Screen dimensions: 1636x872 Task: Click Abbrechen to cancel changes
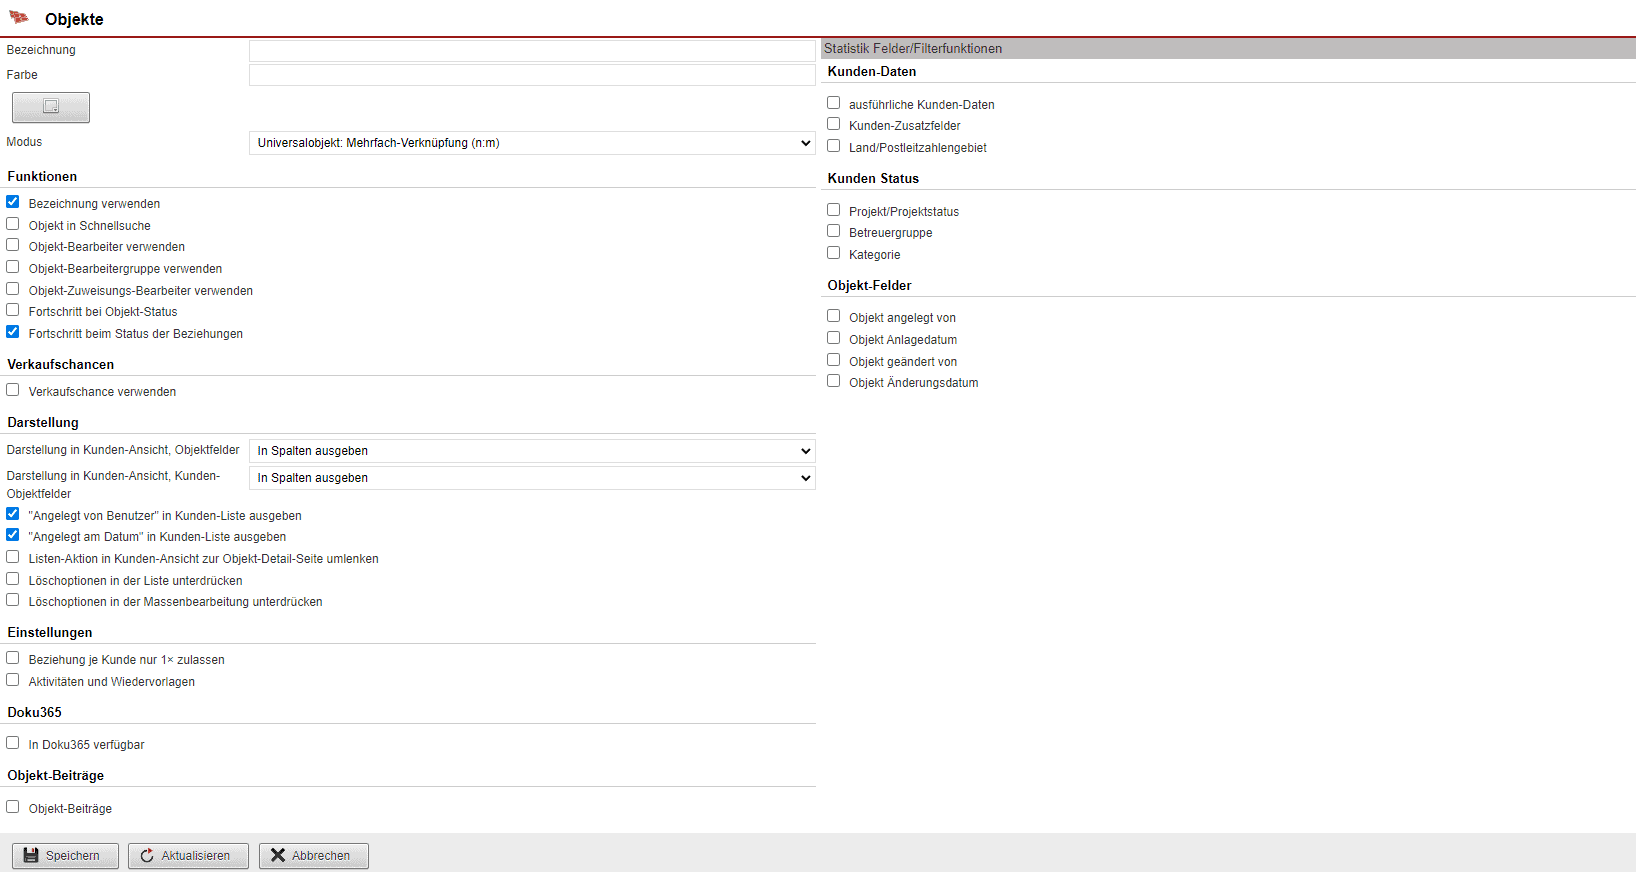313,856
